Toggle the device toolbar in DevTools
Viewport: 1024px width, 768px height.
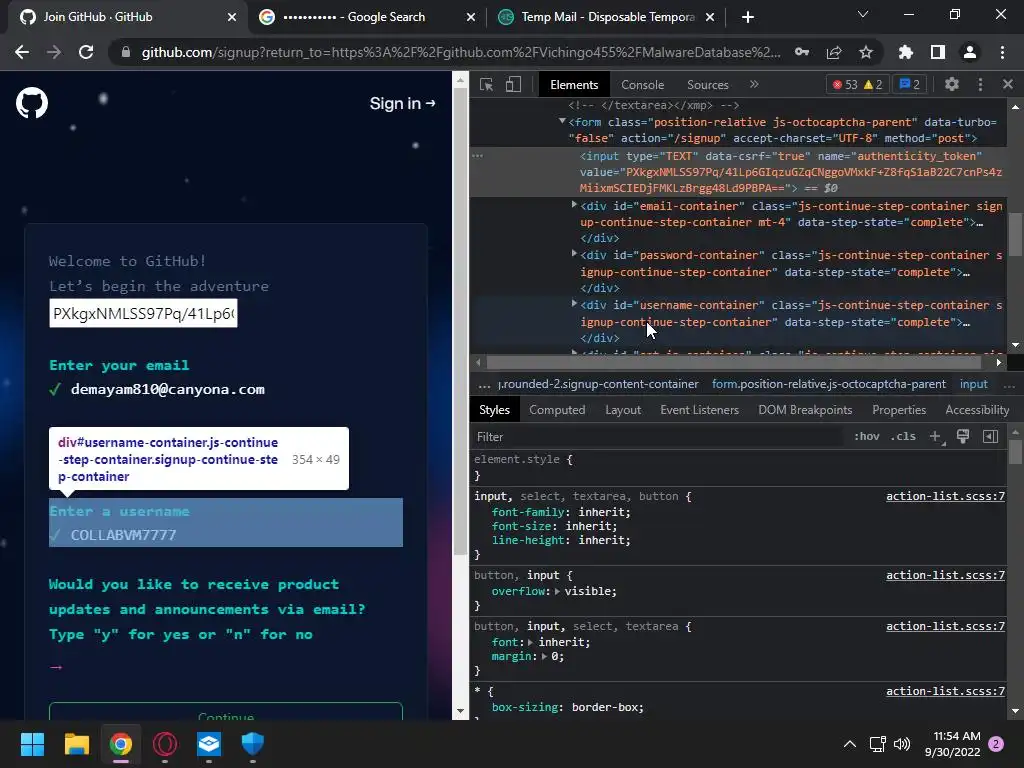point(513,84)
